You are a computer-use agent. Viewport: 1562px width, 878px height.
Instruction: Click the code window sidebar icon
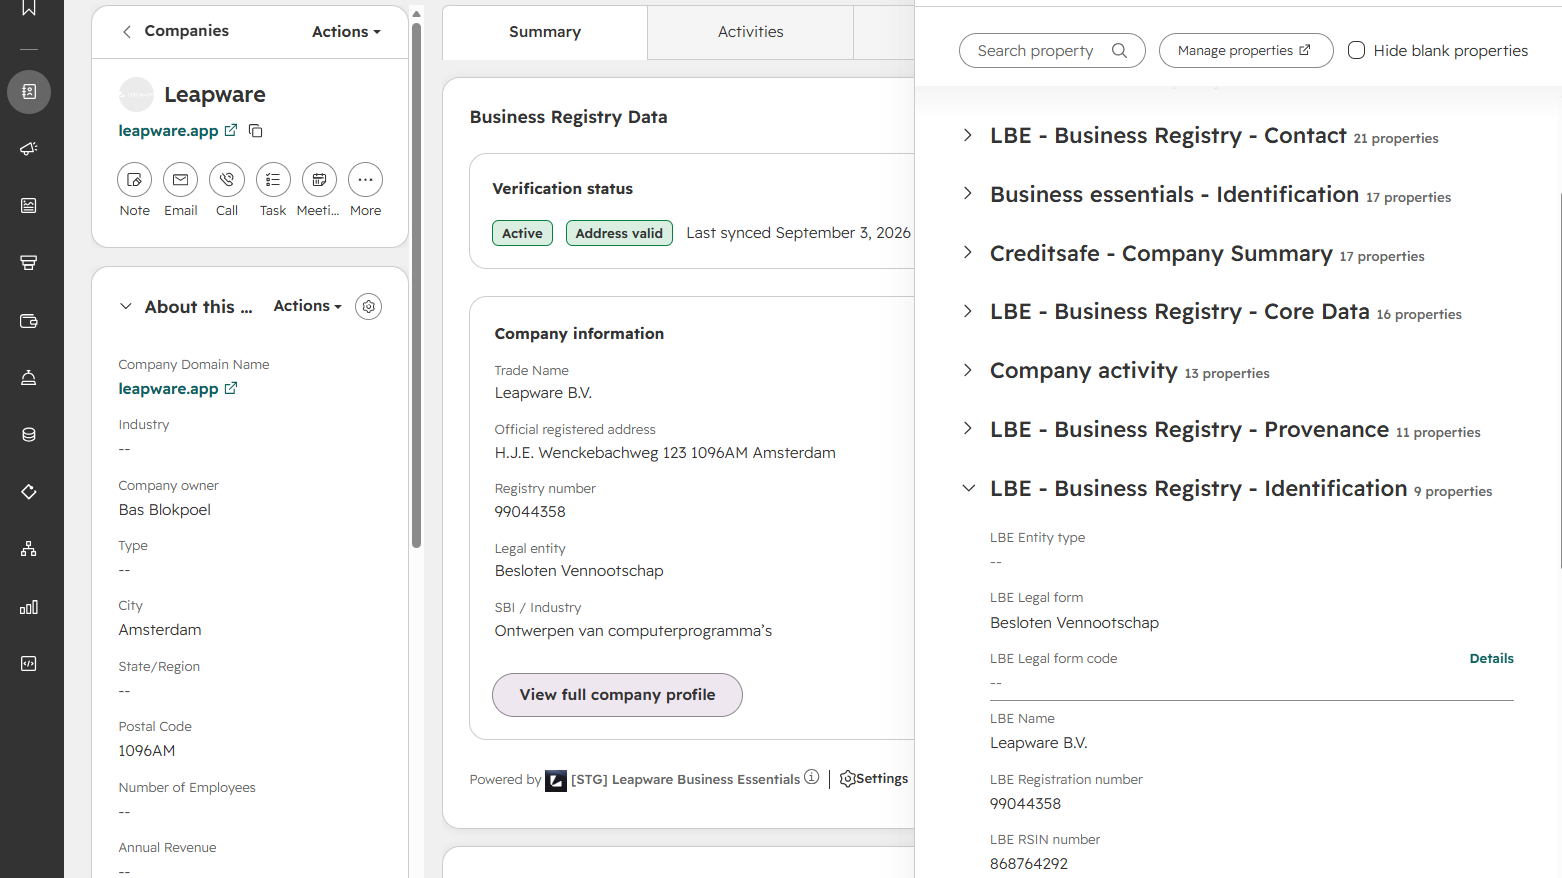click(29, 664)
